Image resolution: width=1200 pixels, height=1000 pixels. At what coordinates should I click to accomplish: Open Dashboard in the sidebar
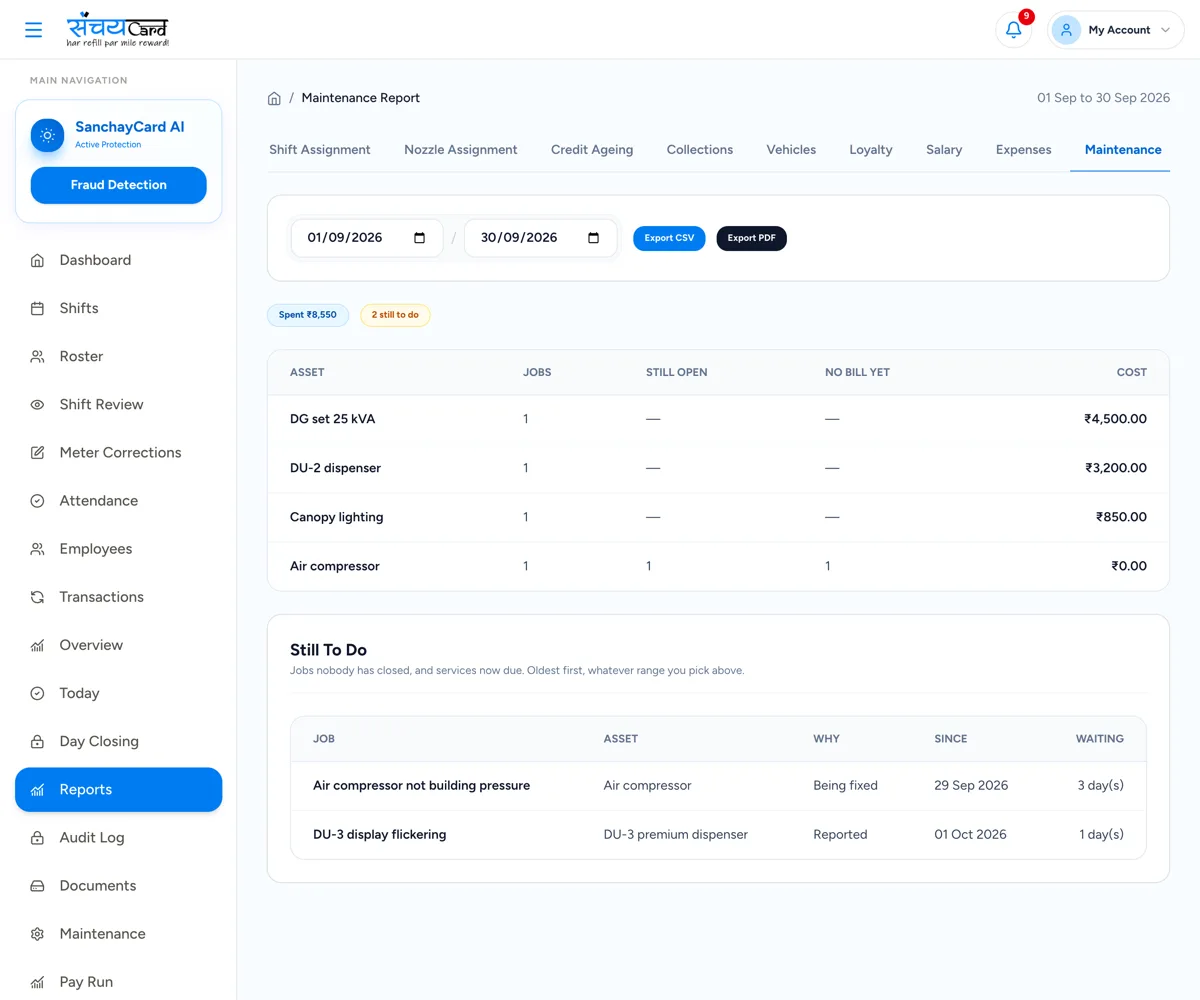tap(119, 260)
